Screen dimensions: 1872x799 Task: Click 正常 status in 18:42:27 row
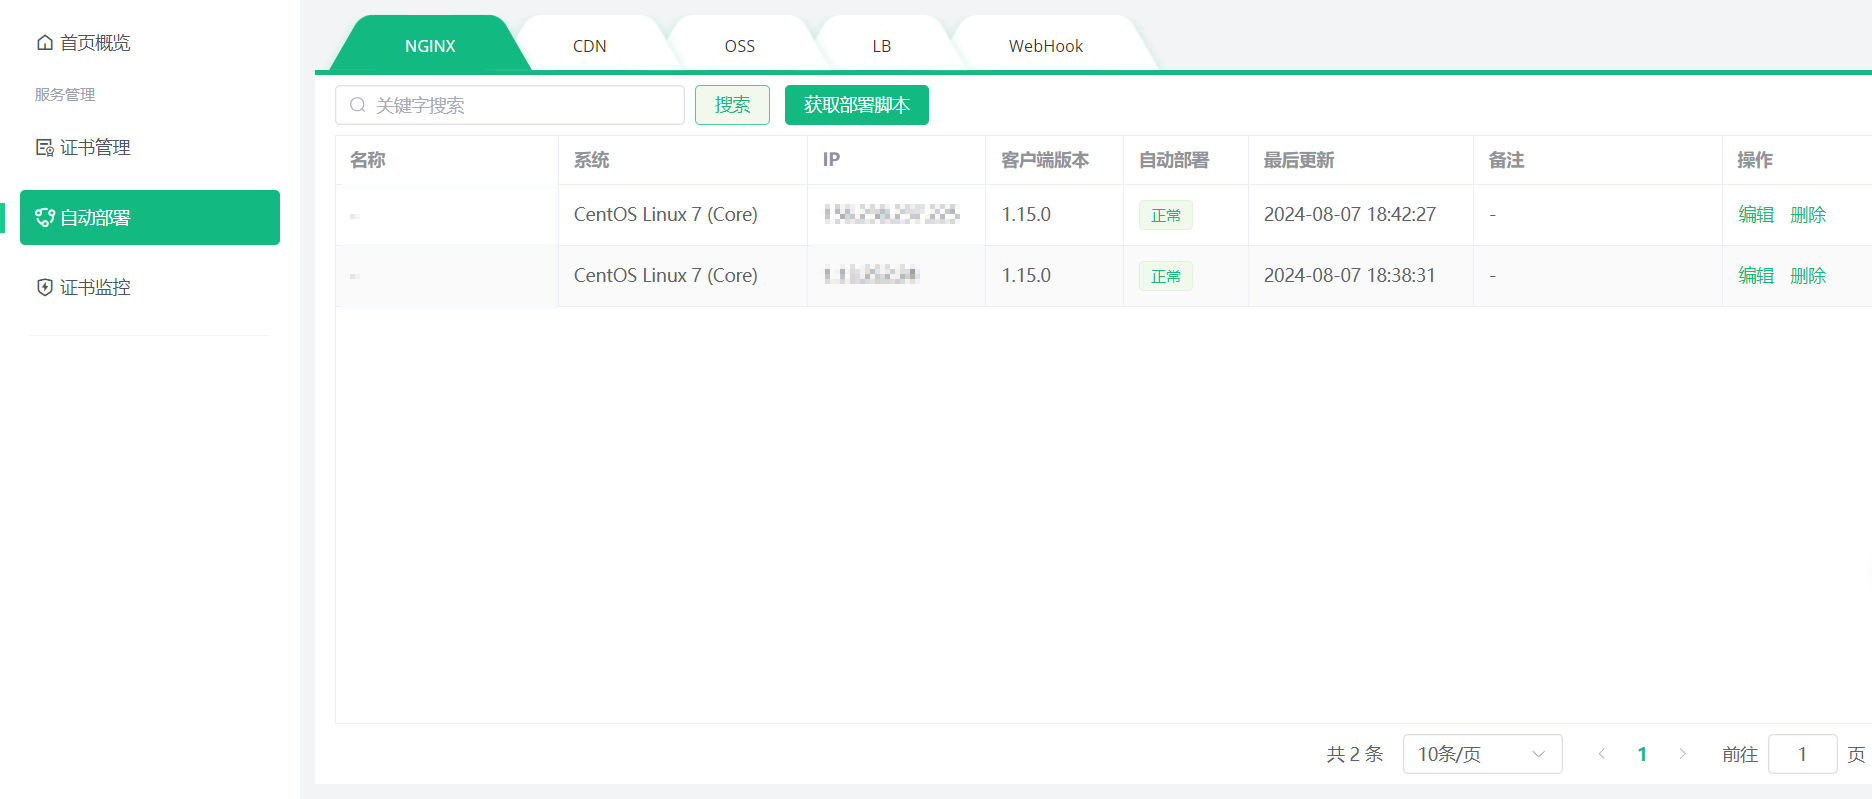tap(1166, 215)
